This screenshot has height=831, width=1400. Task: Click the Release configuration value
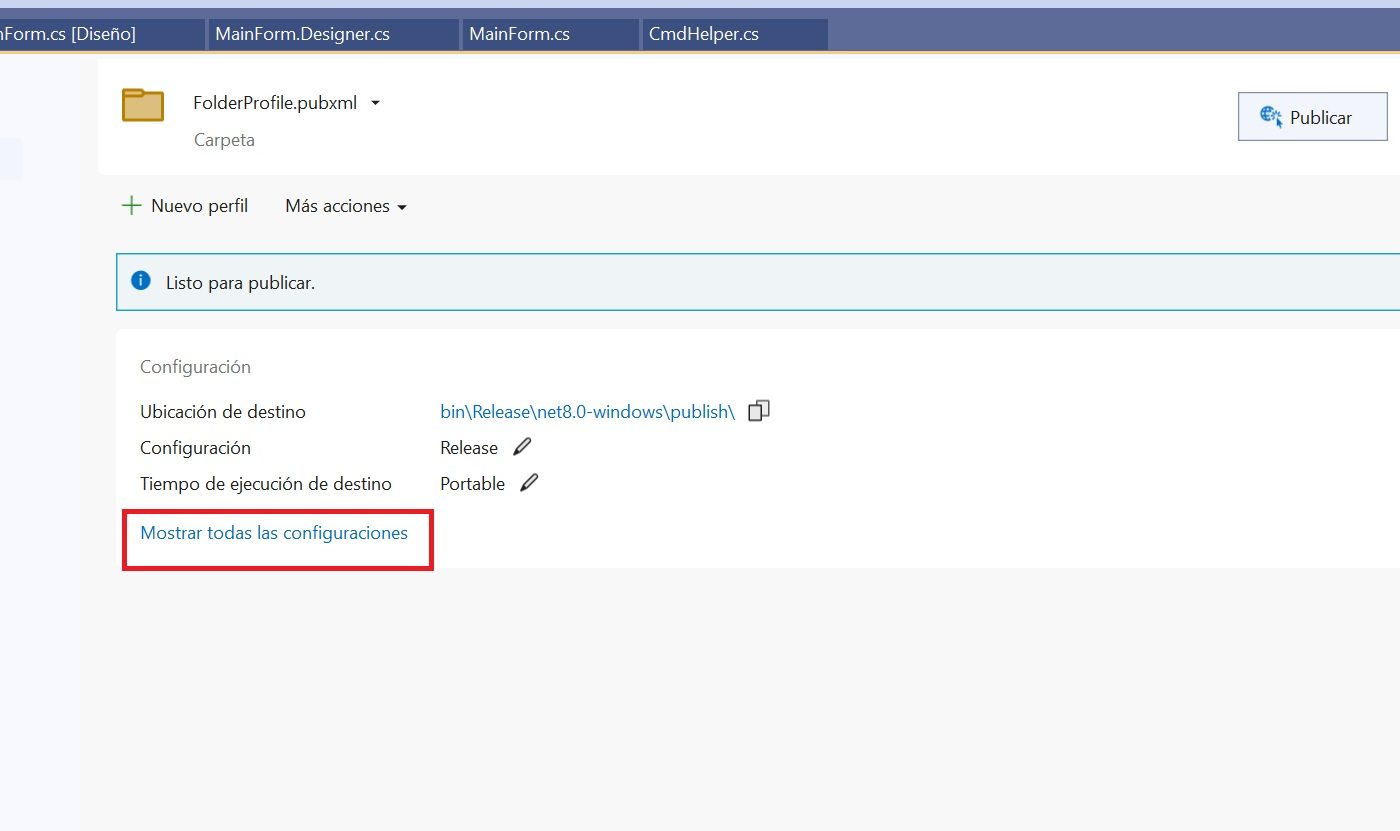[x=469, y=448]
